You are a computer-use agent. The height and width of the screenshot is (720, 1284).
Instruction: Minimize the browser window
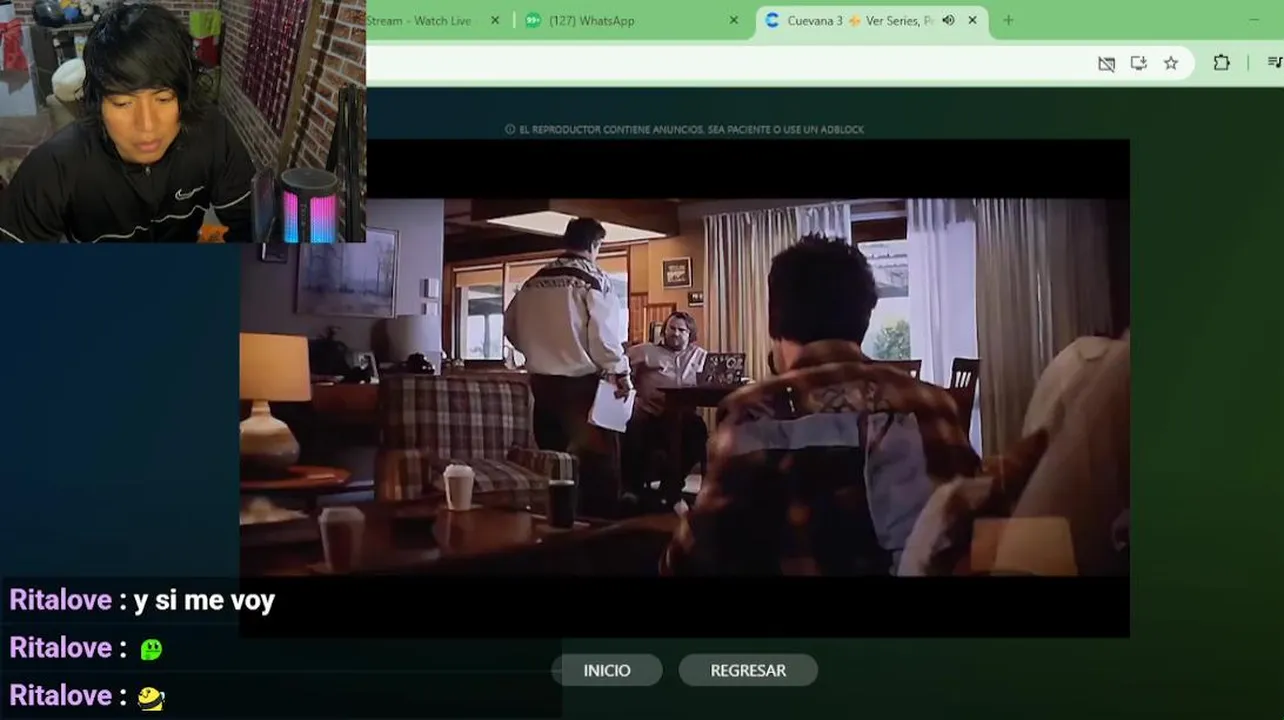1254,21
